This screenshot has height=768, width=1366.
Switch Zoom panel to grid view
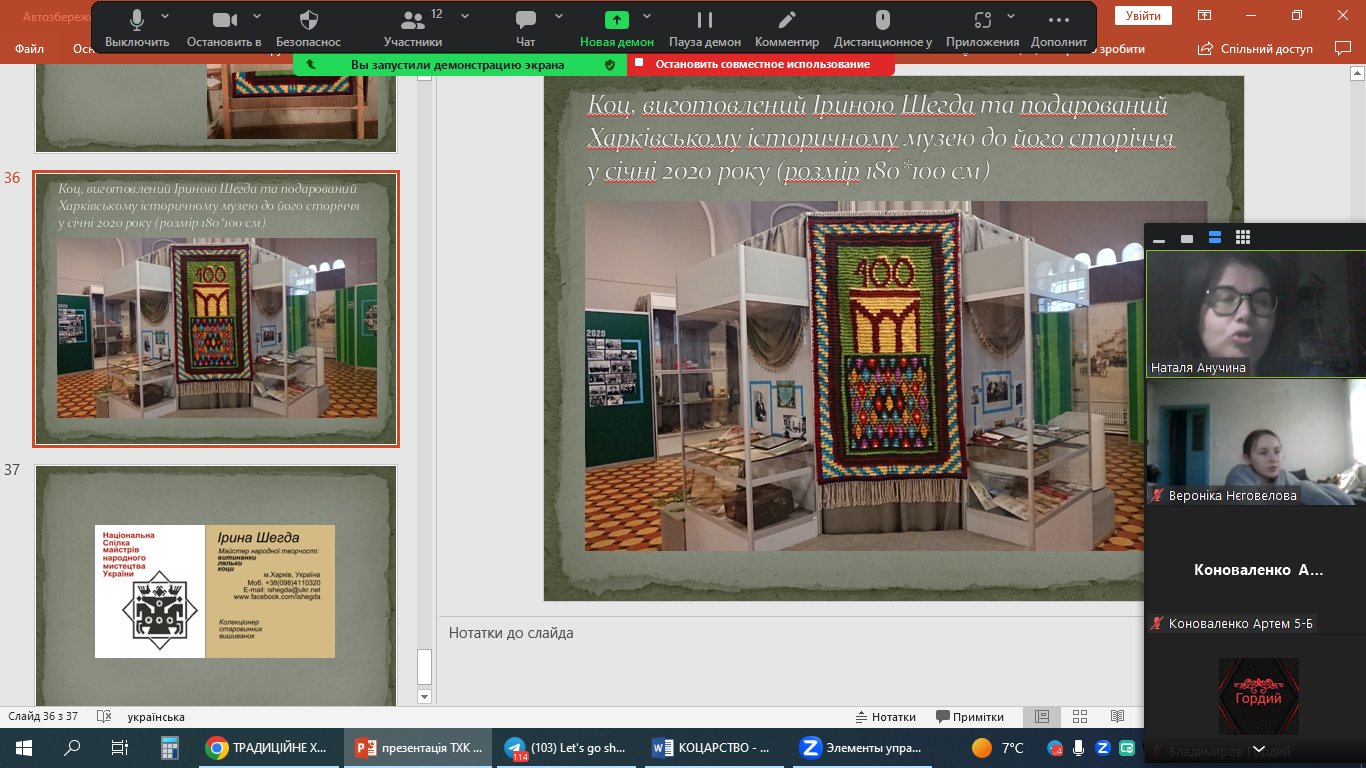coord(1243,238)
